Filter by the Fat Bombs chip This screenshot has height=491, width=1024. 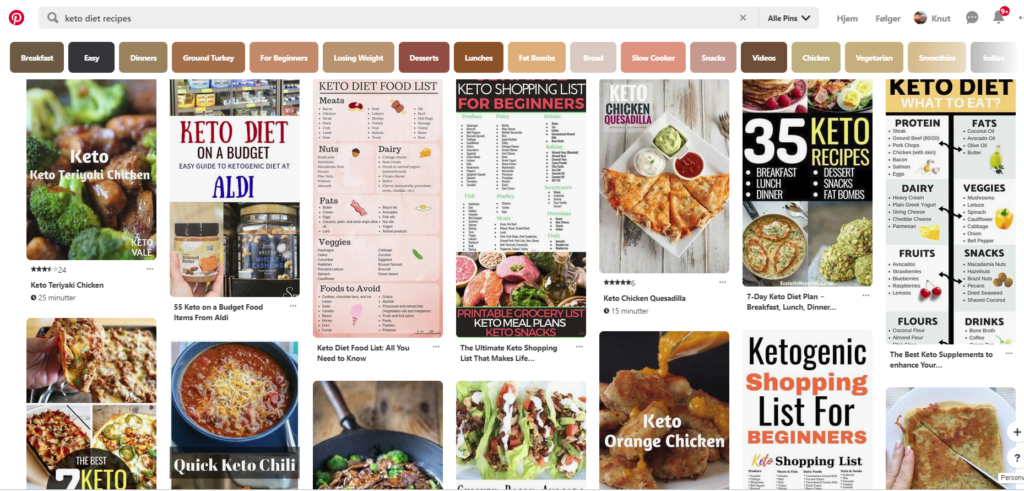pyautogui.click(x=537, y=57)
